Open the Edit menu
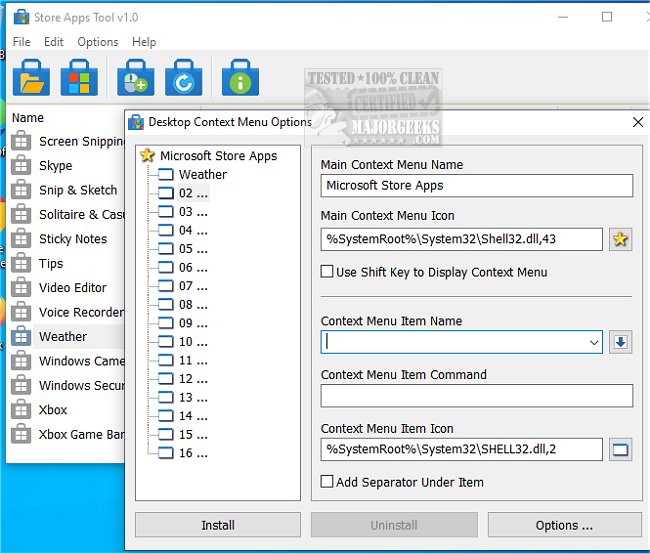This screenshot has height=554, width=650. [x=53, y=42]
